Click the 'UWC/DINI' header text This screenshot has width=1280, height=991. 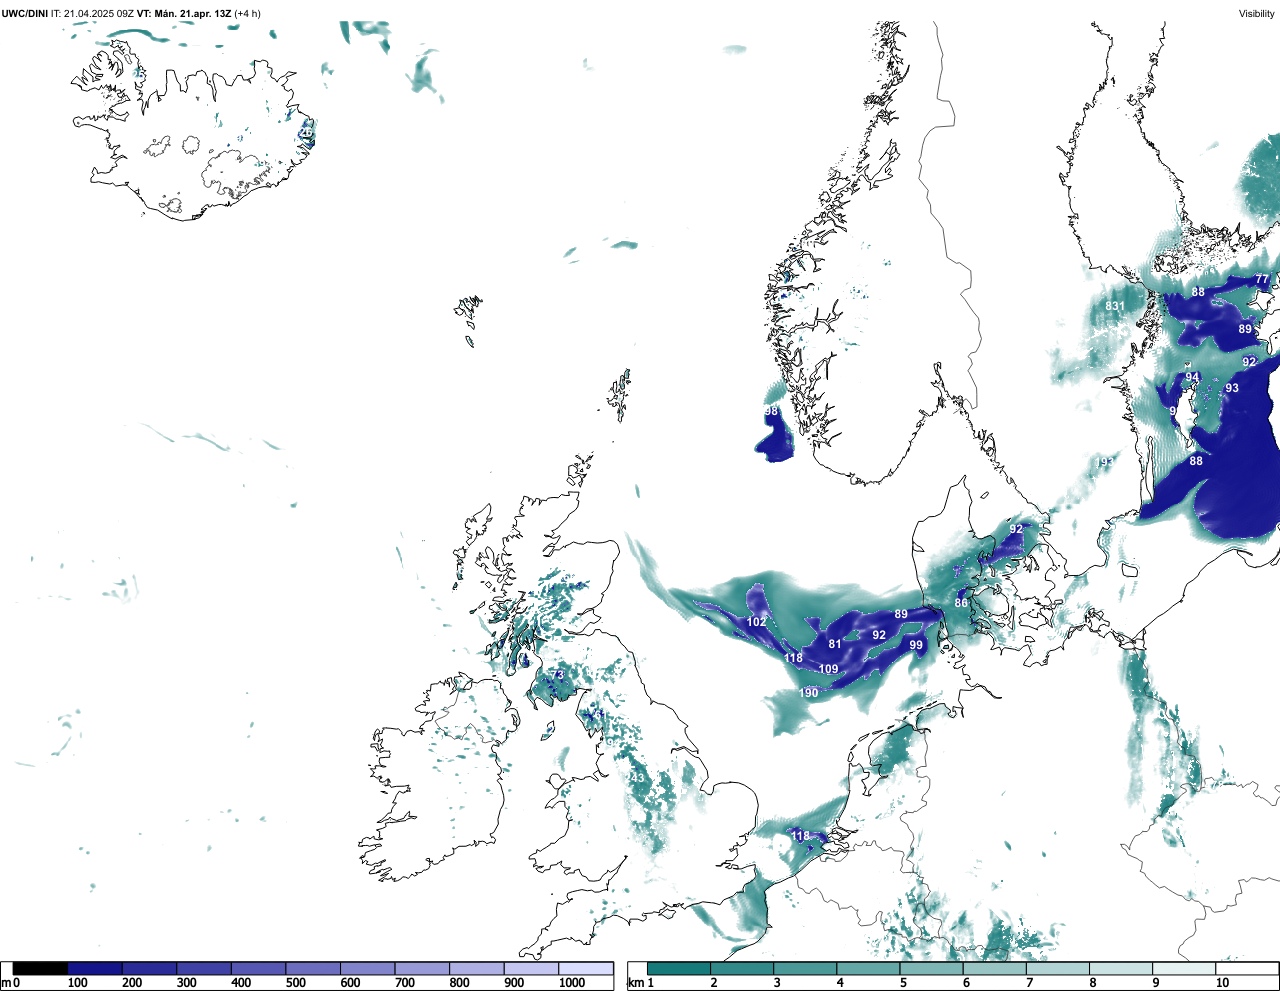pos(25,13)
